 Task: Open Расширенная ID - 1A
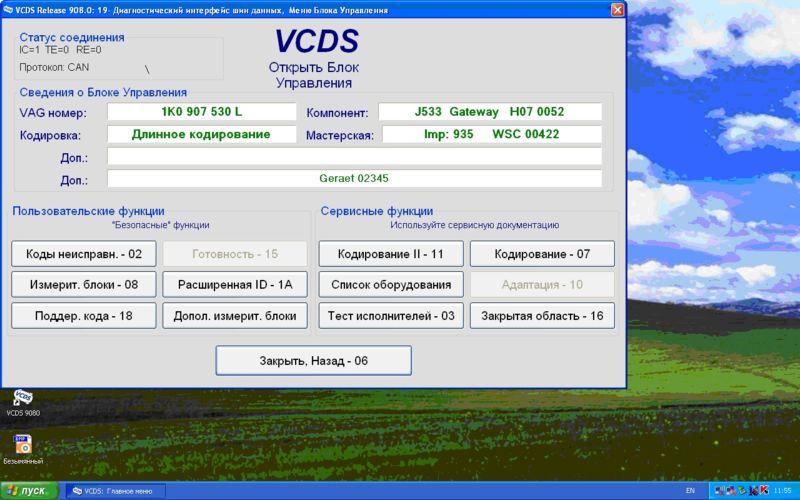click(235, 285)
